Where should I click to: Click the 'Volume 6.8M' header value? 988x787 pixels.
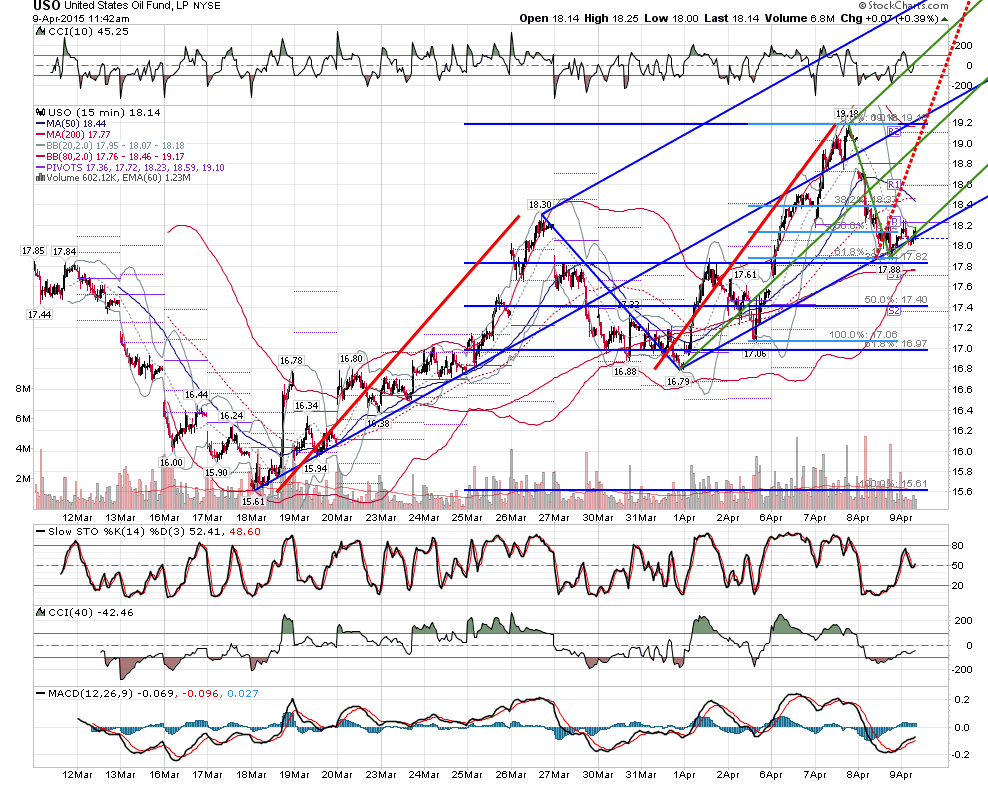pos(800,18)
